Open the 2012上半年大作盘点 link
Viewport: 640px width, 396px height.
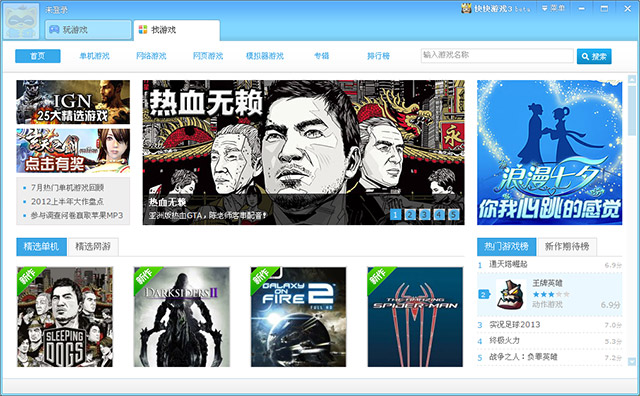[67, 202]
